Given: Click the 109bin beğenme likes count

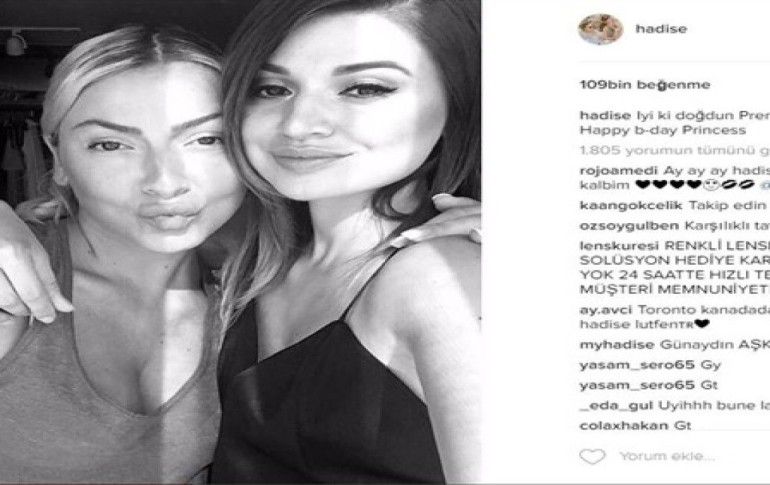Looking at the screenshot, I should coord(645,85).
